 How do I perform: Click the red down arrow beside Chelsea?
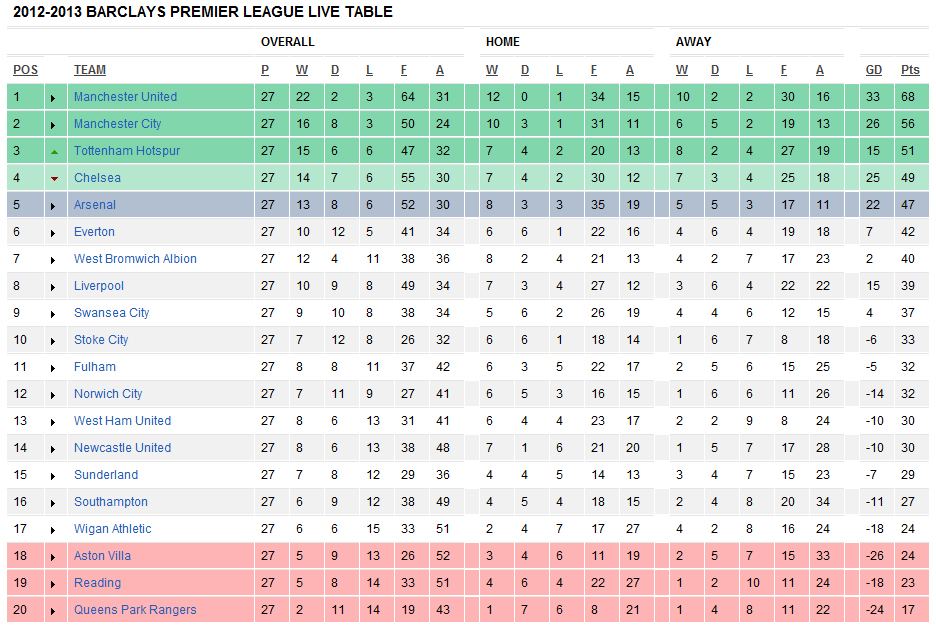click(54, 178)
